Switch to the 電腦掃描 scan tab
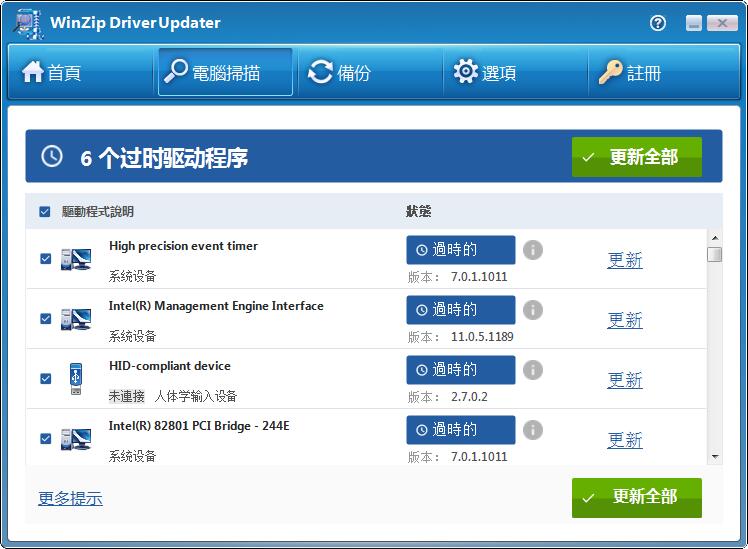 [x=225, y=73]
